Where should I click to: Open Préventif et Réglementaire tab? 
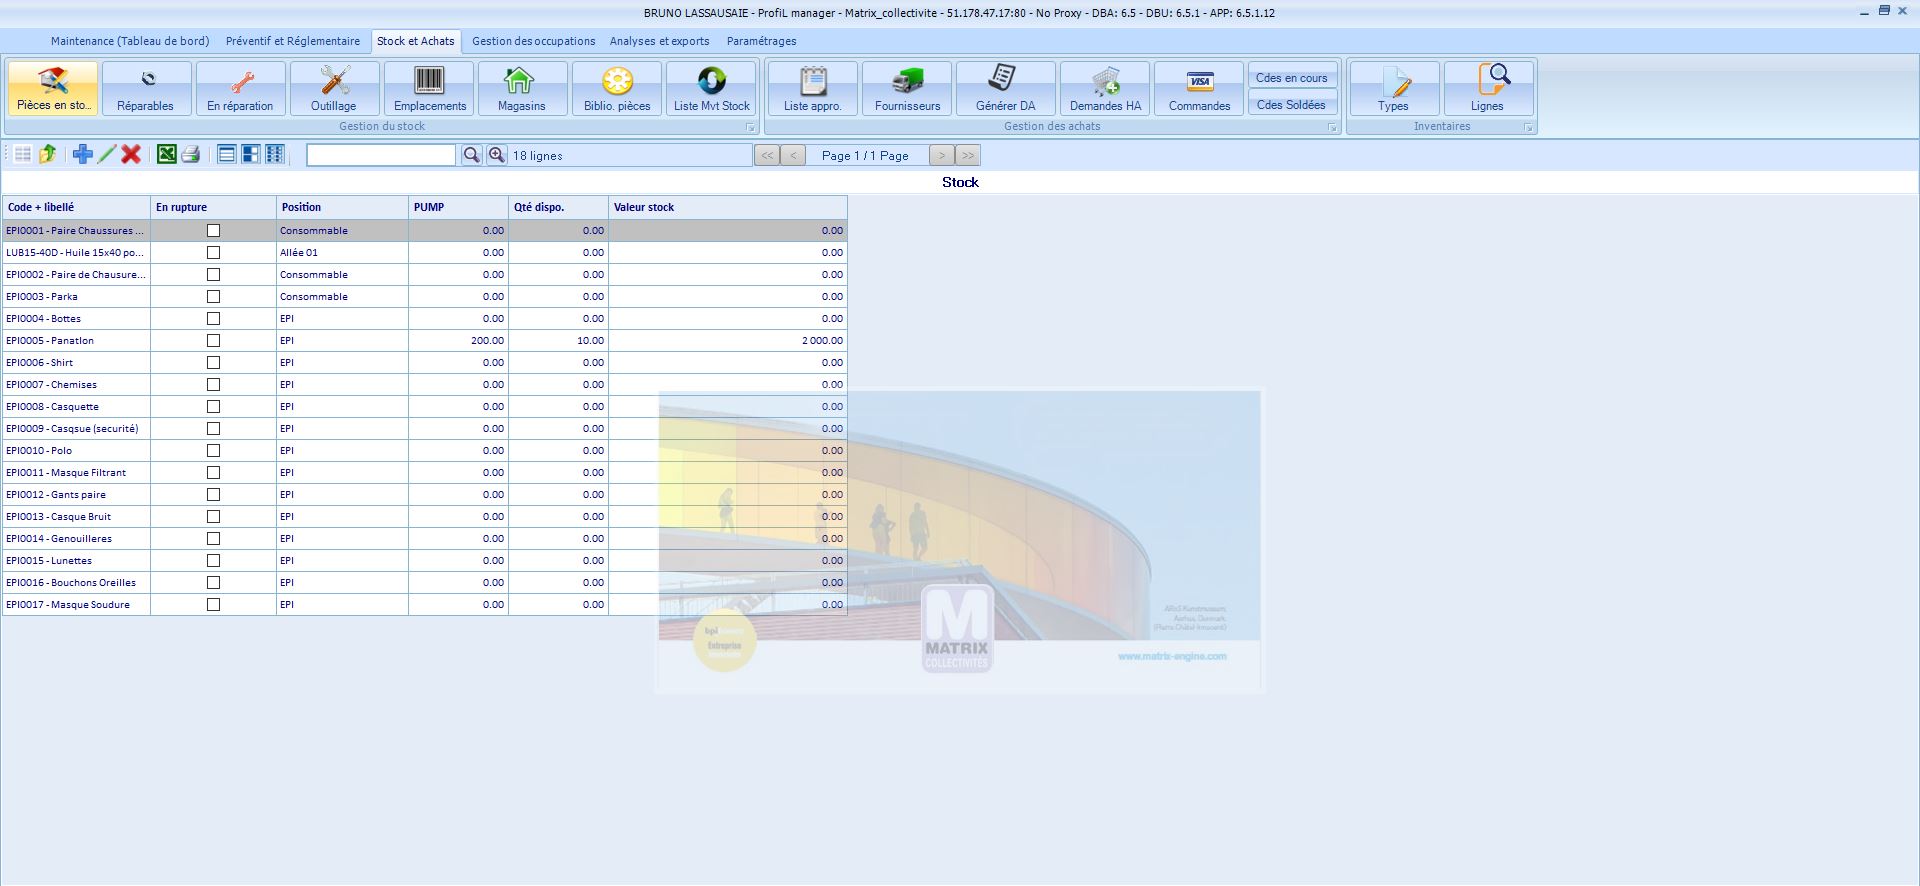(x=293, y=41)
